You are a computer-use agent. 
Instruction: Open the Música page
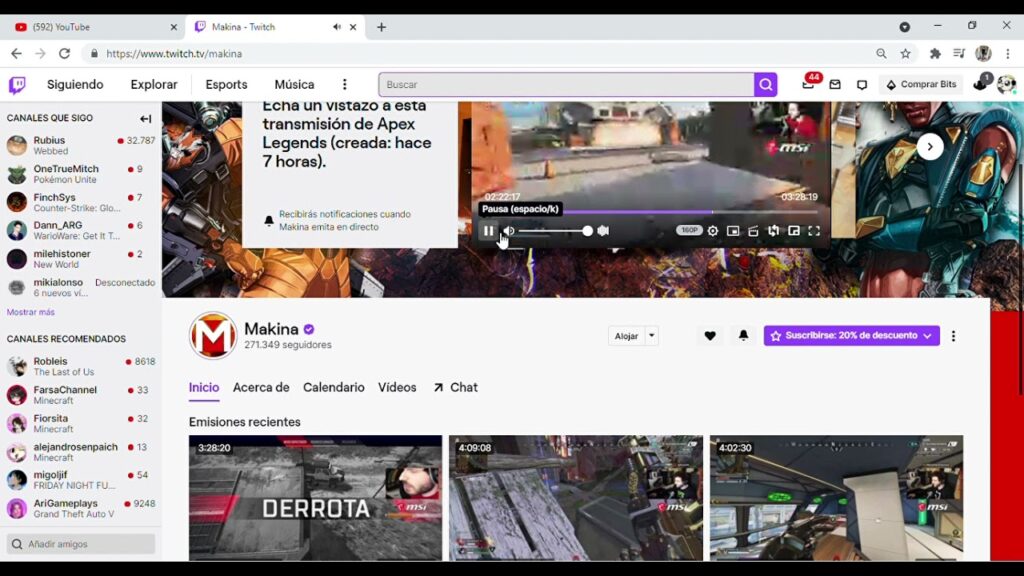pos(294,84)
